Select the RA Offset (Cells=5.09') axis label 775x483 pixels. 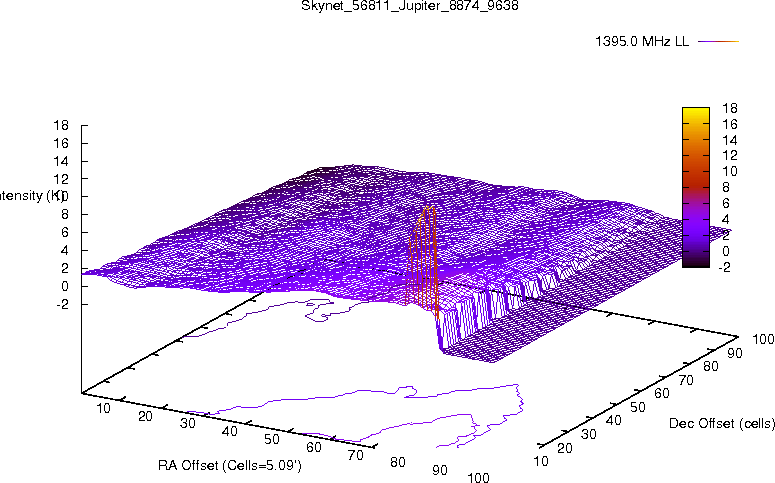(230, 466)
